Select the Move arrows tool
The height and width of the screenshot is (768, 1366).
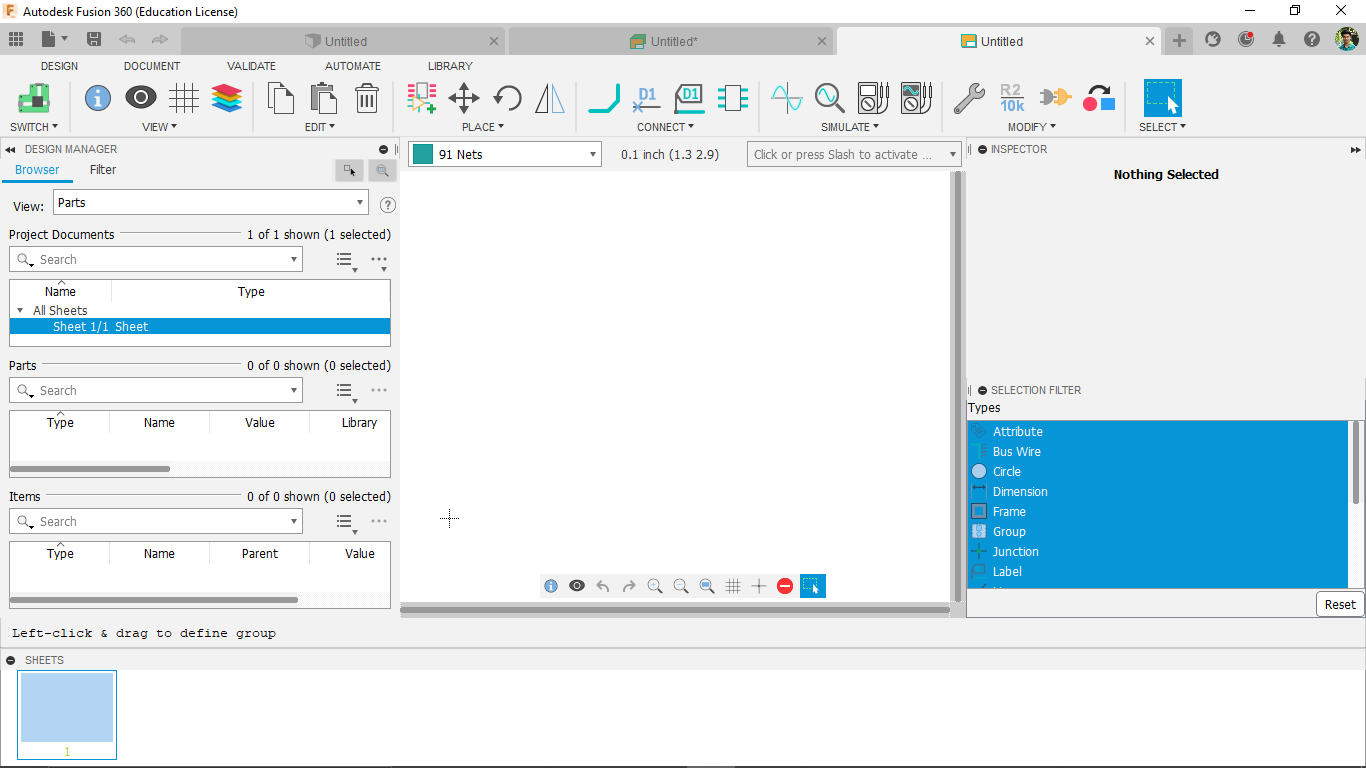(464, 98)
